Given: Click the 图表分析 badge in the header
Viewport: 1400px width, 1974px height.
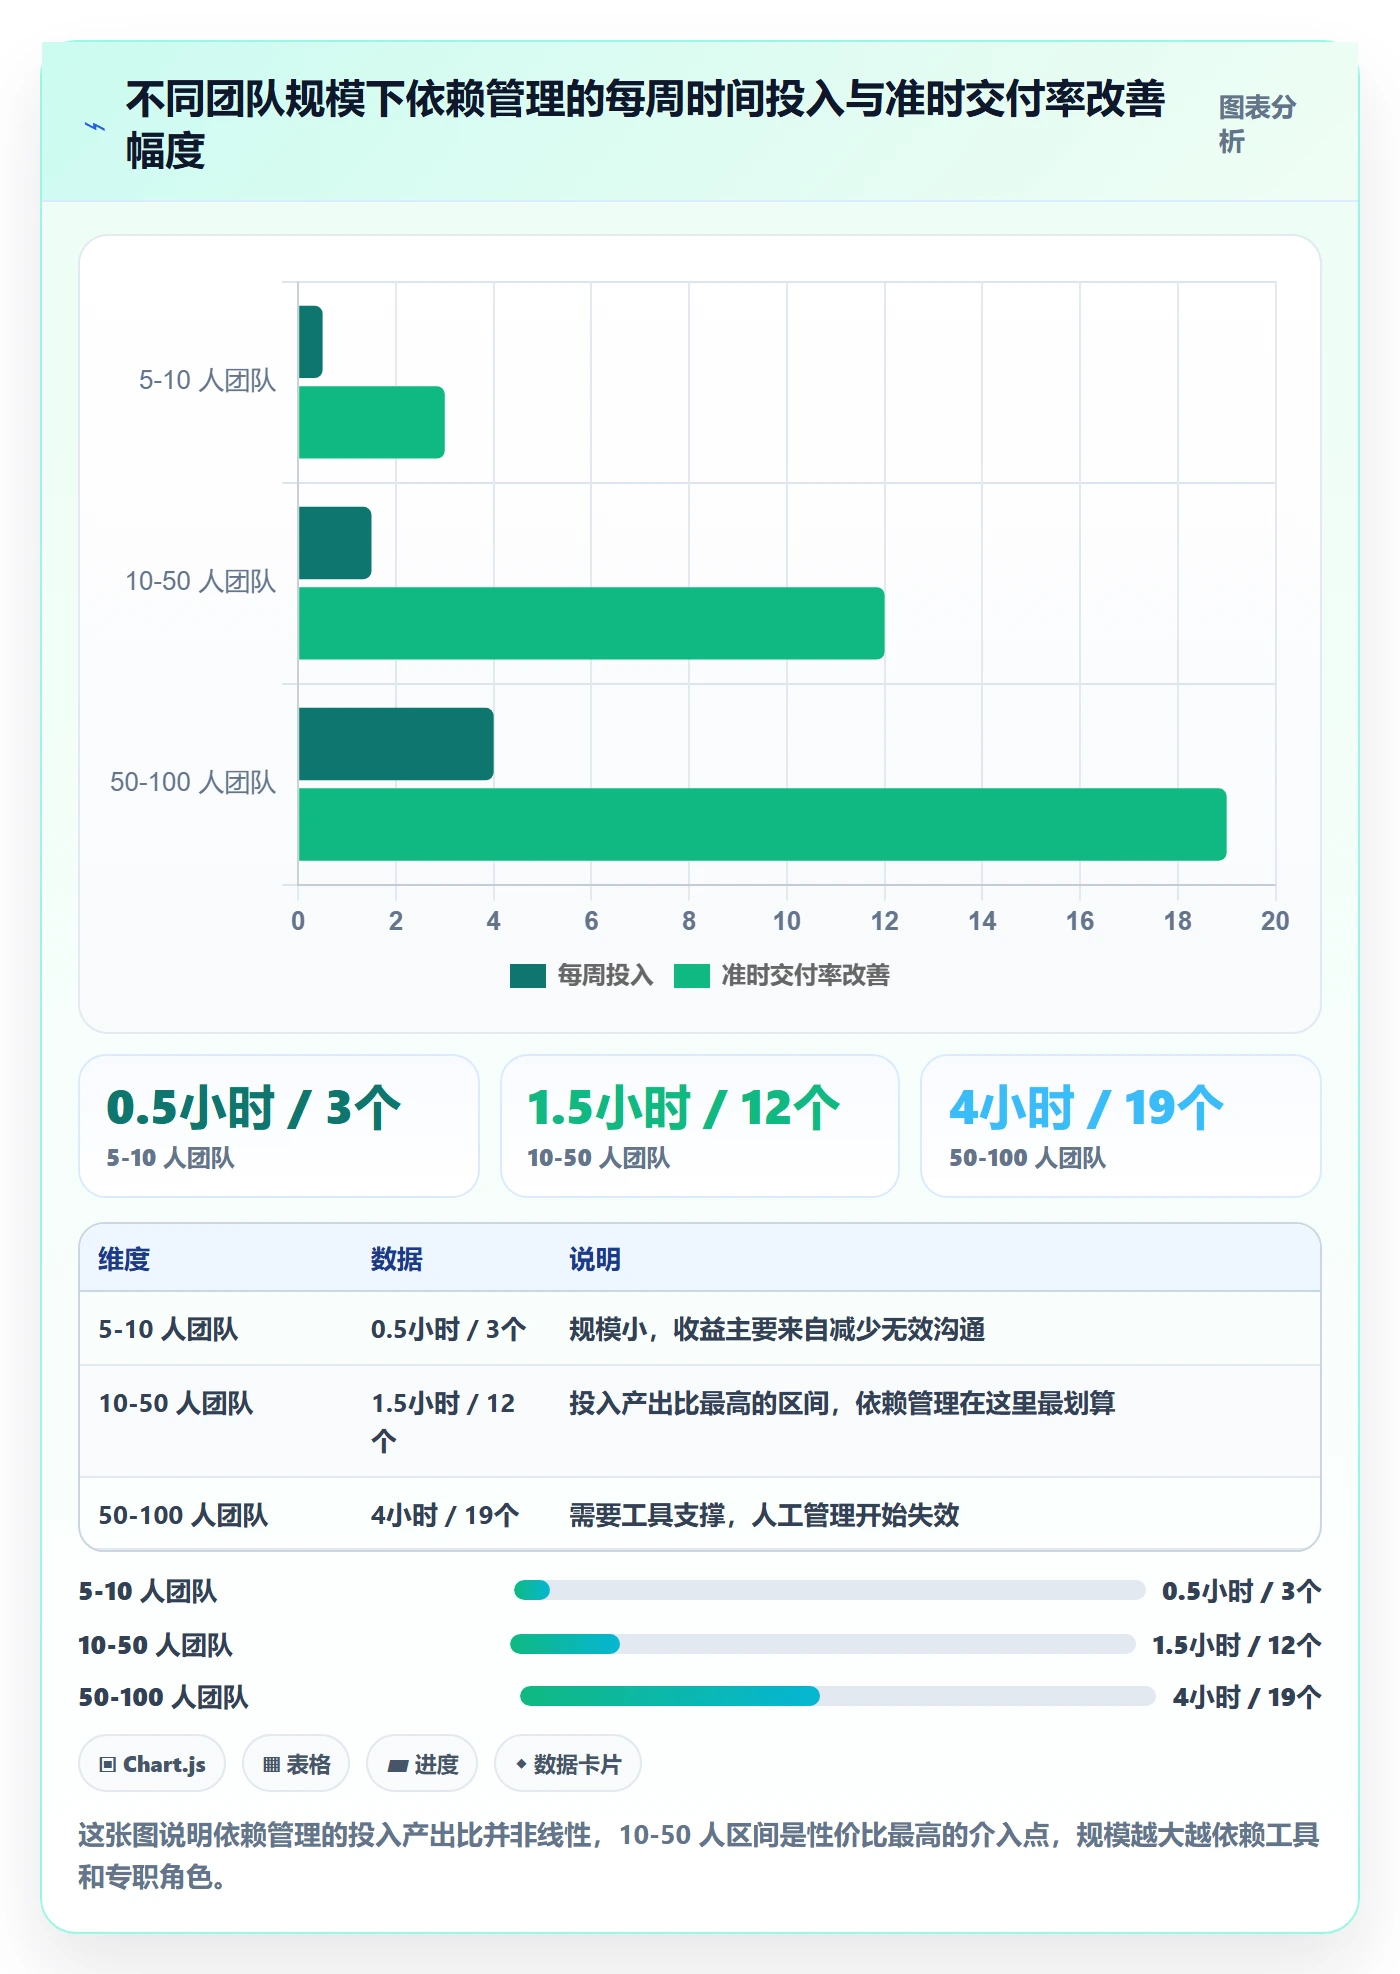Looking at the screenshot, I should pos(1257,124).
